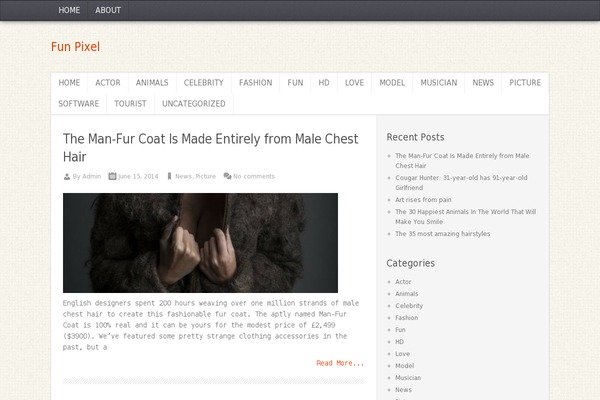
Task: Open the LOVE category tab
Action: click(x=354, y=83)
